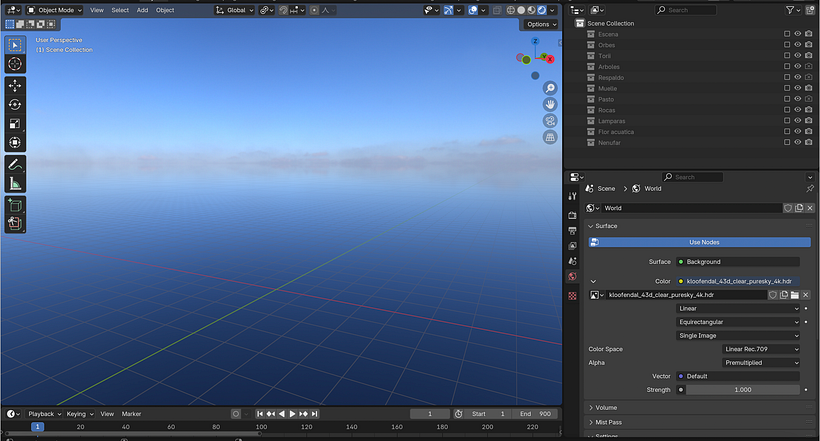Viewport: 820px width, 441px height.
Task: Open the Scene properties tab
Action: click(x=572, y=261)
